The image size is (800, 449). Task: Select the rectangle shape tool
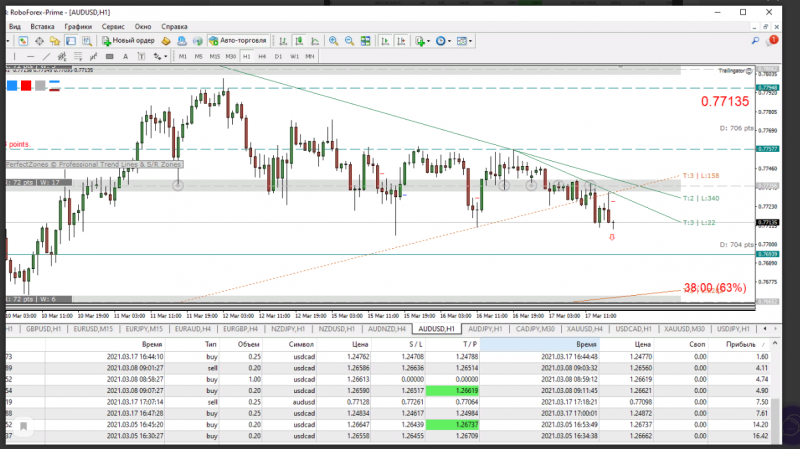[109, 57]
